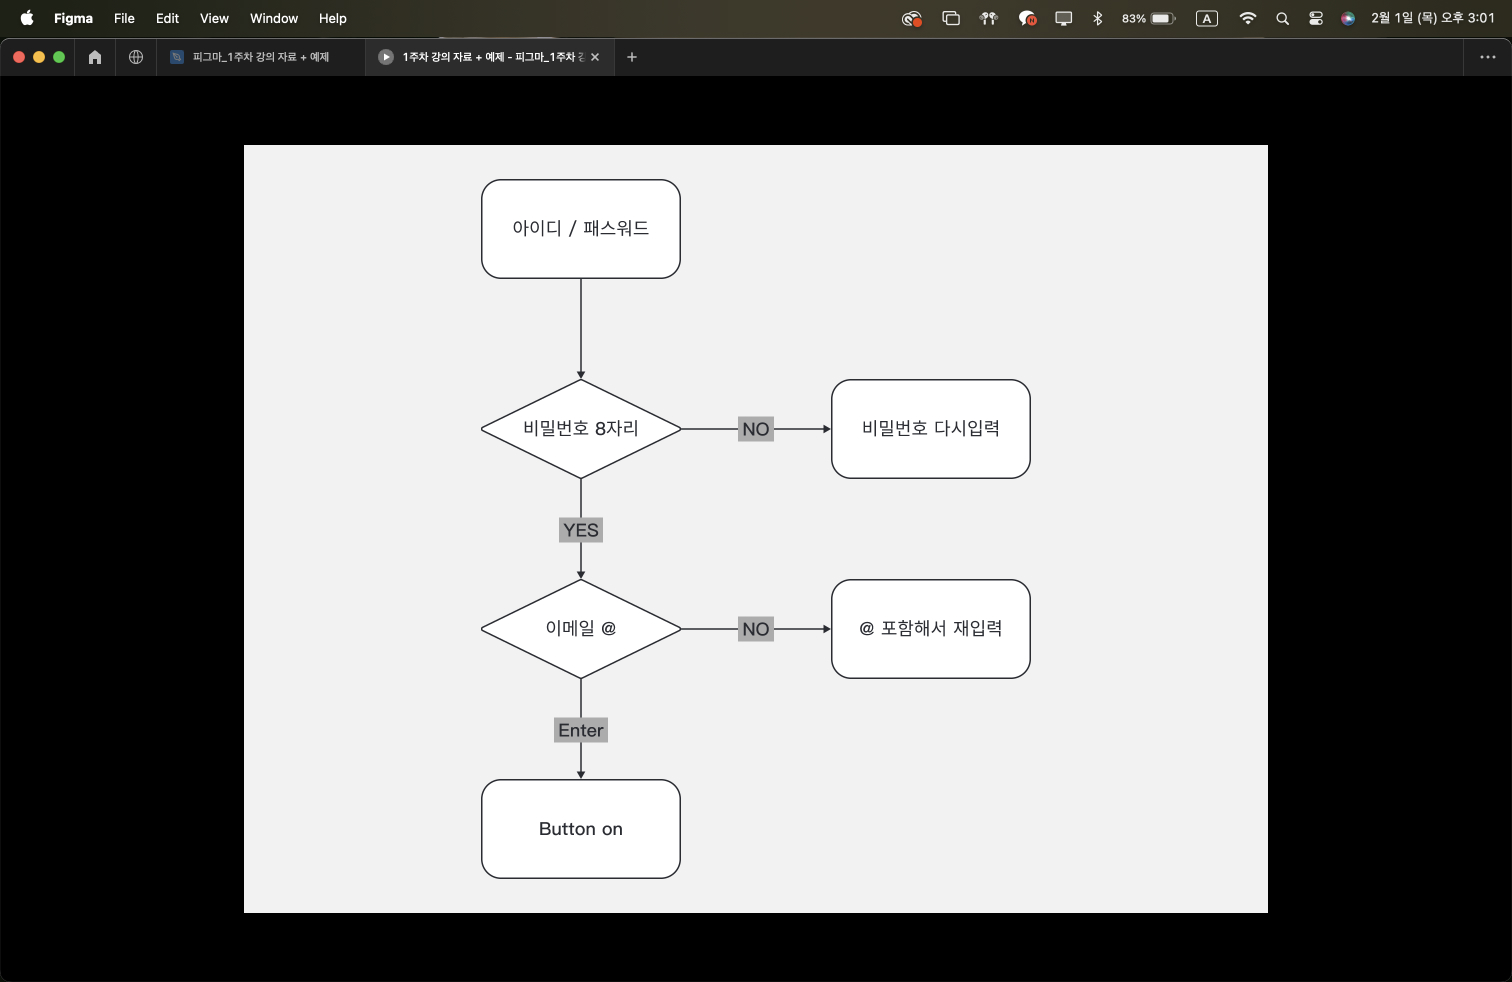This screenshot has height=982, width=1512.
Task: Click the butterfly menu bar icon
Action: click(989, 18)
